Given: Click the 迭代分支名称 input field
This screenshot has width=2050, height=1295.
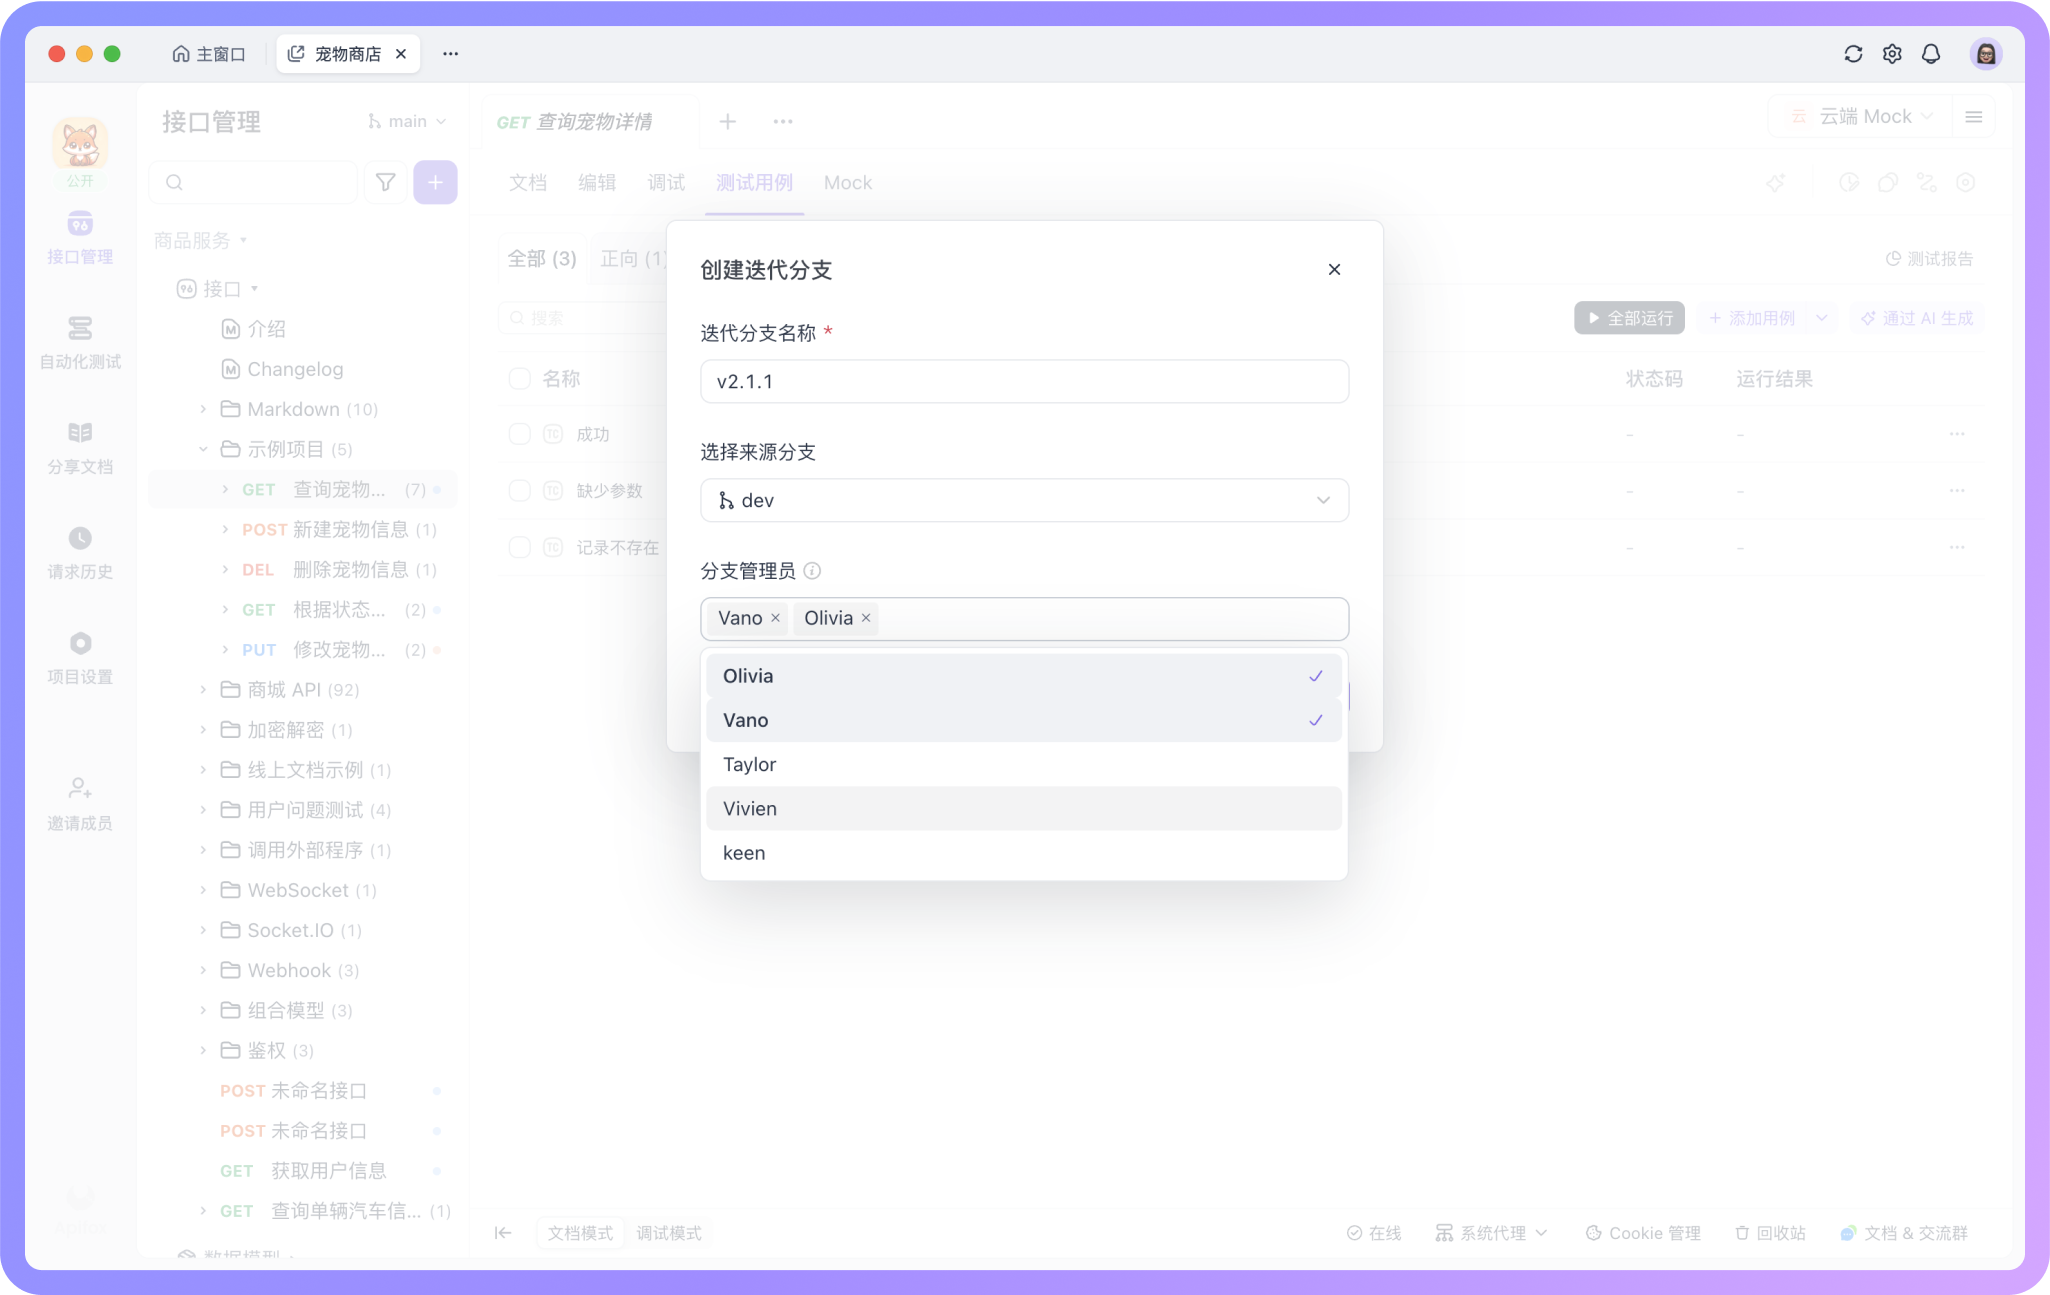Looking at the screenshot, I should coord(1024,381).
